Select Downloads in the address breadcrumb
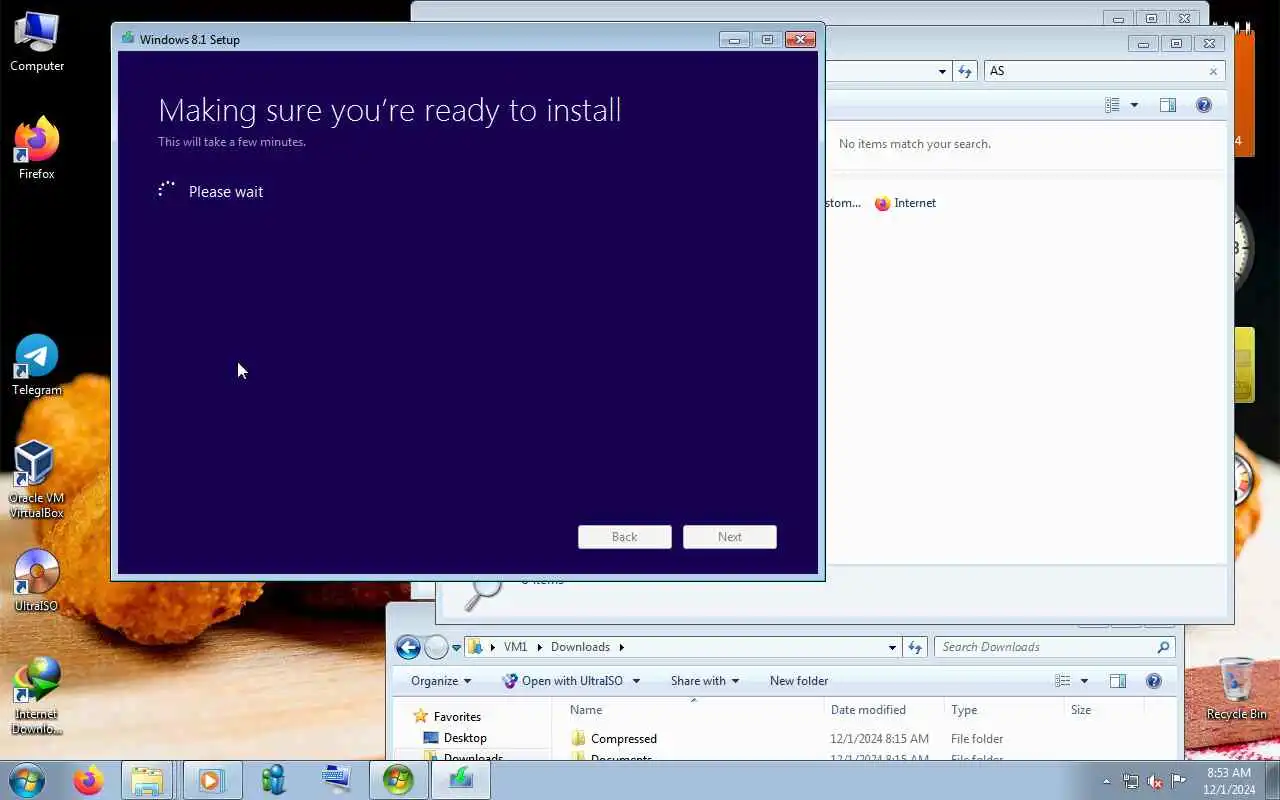Viewport: 1280px width, 800px height. pyautogui.click(x=580, y=647)
